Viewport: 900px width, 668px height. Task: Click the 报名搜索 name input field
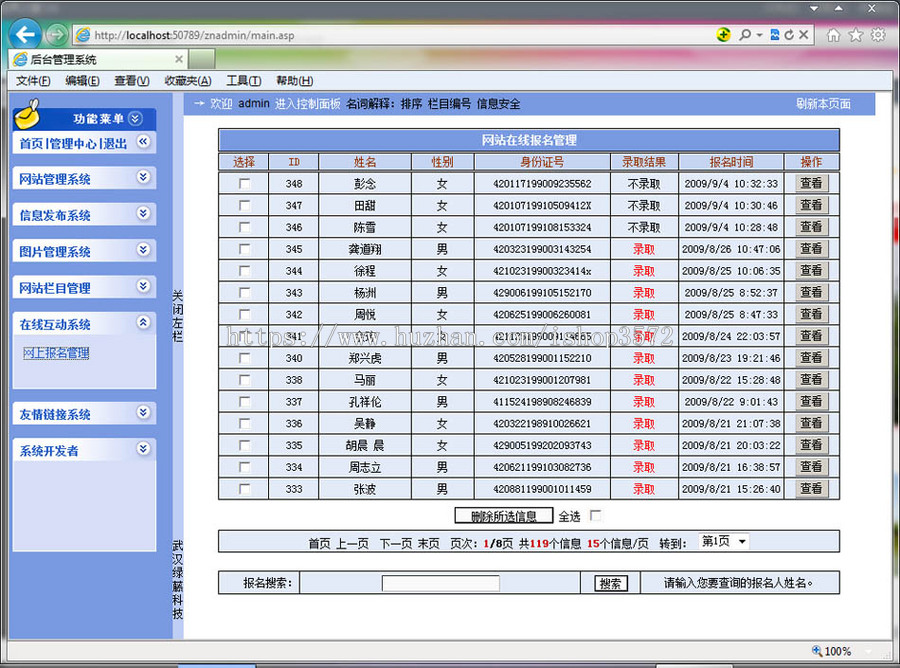pyautogui.click(x=441, y=583)
